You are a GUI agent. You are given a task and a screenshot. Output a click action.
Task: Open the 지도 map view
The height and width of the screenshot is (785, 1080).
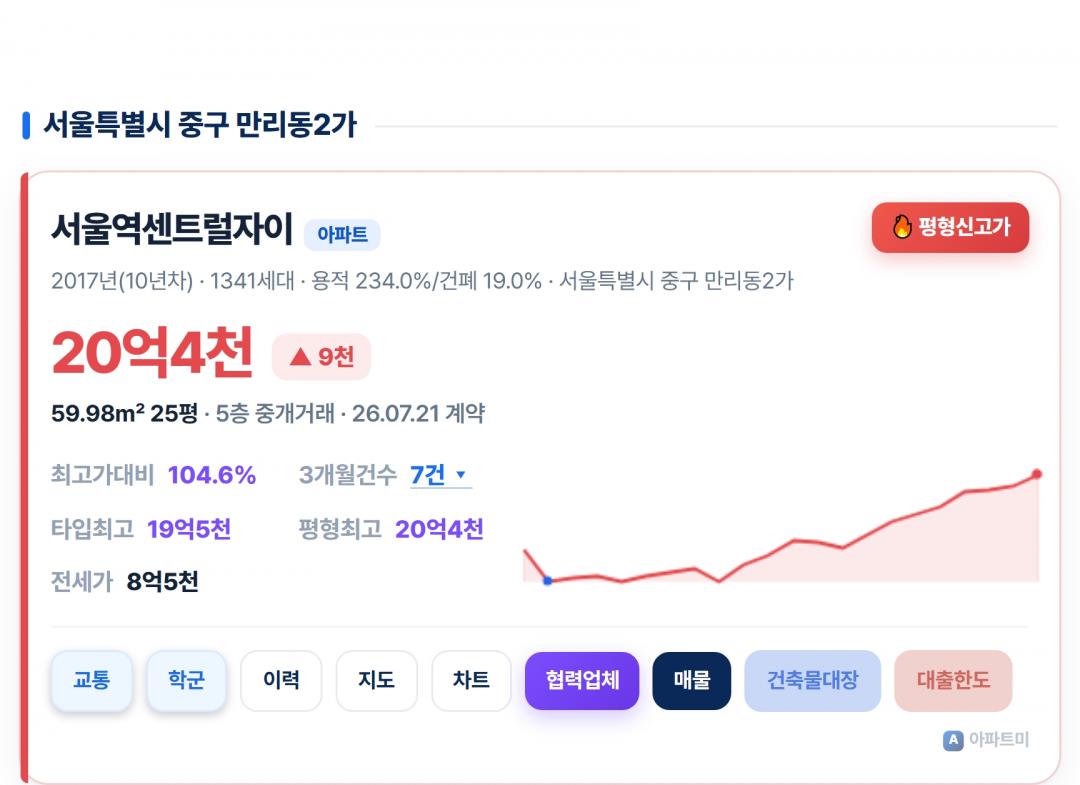[376, 680]
